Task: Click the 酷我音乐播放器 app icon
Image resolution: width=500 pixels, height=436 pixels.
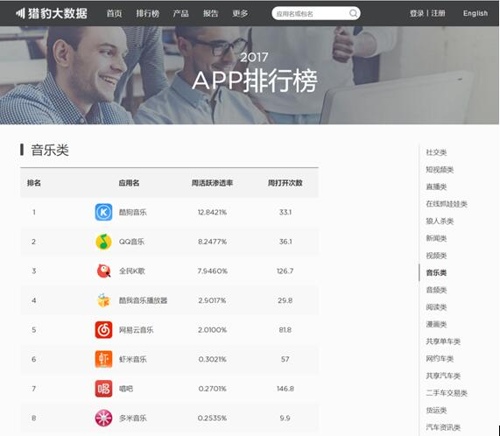Action: click(104, 300)
